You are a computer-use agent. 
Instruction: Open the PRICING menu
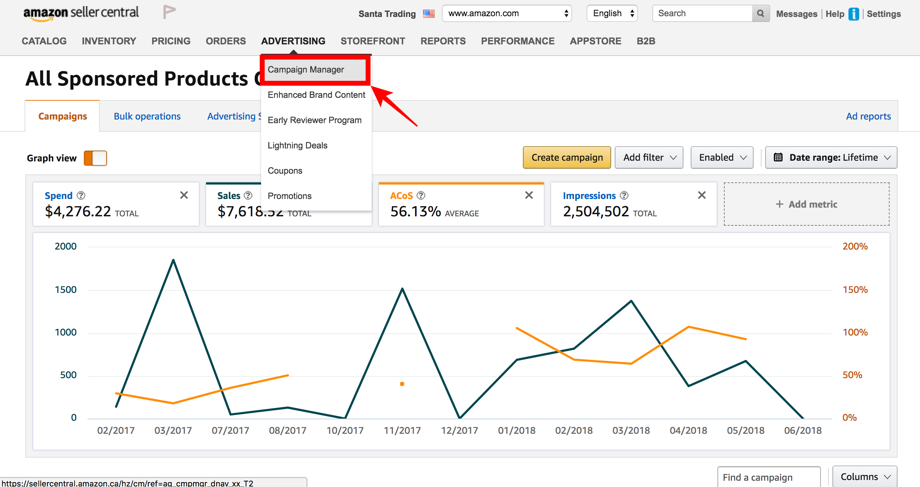(x=171, y=41)
